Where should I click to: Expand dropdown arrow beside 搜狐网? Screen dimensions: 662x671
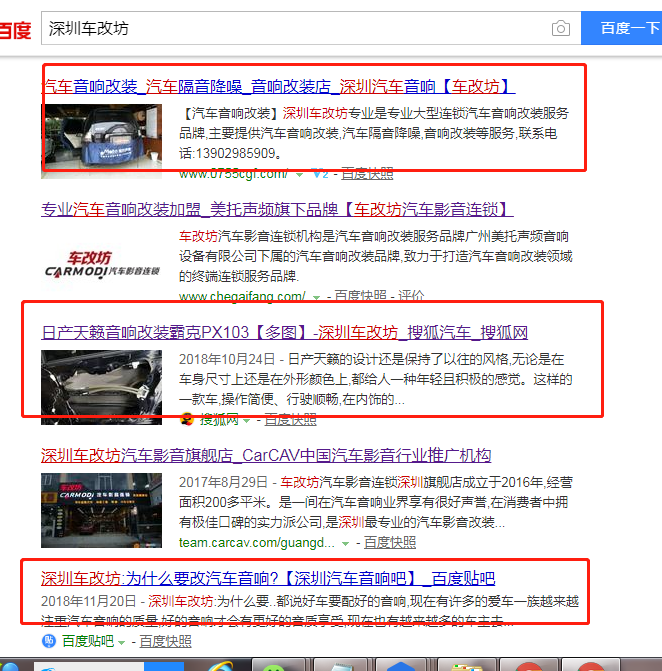coord(246,421)
